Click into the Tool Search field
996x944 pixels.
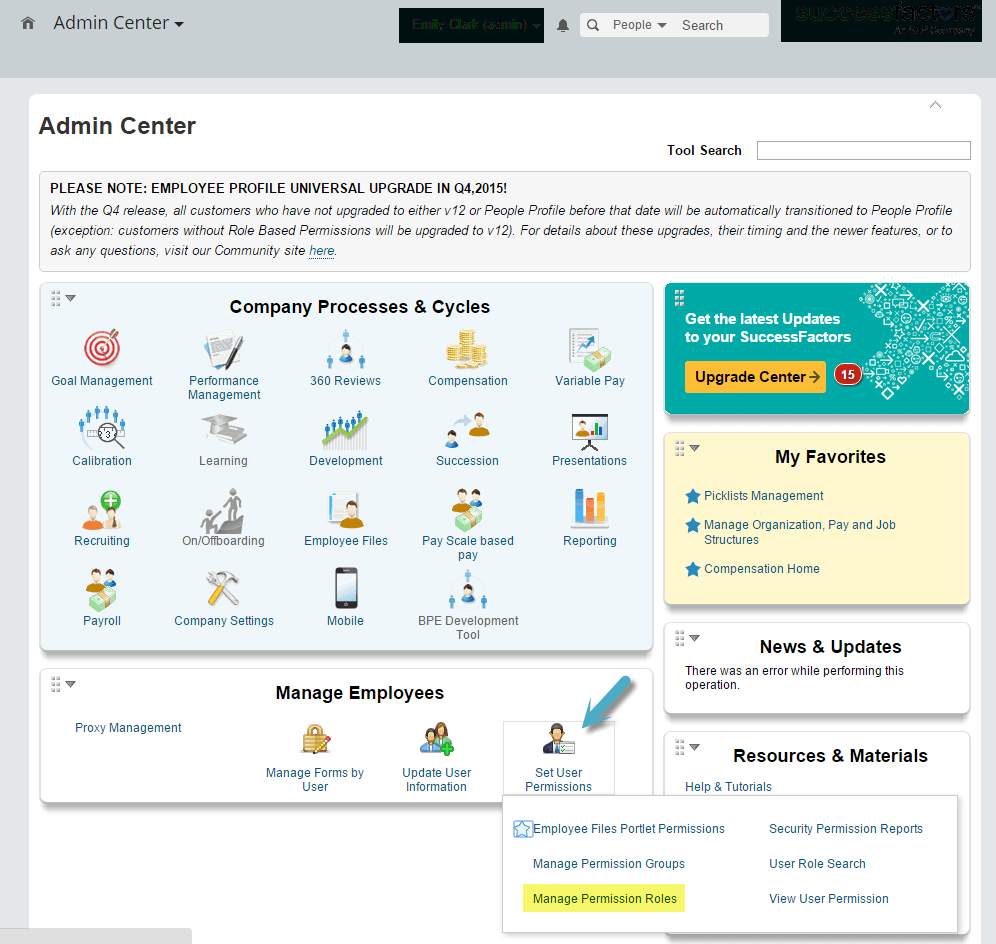point(863,151)
